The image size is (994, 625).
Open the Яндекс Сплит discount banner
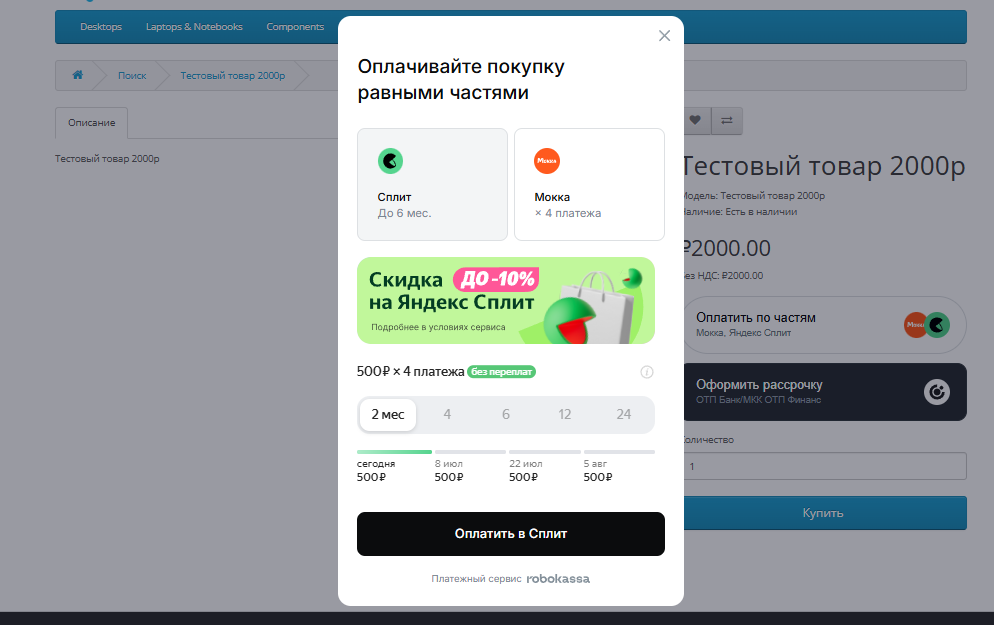(505, 300)
